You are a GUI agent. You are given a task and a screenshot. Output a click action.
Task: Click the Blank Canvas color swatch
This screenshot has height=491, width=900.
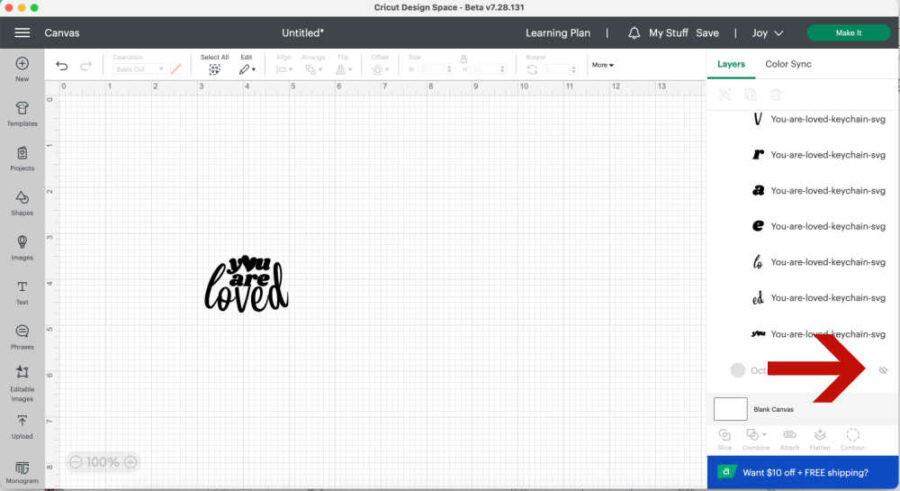point(730,409)
